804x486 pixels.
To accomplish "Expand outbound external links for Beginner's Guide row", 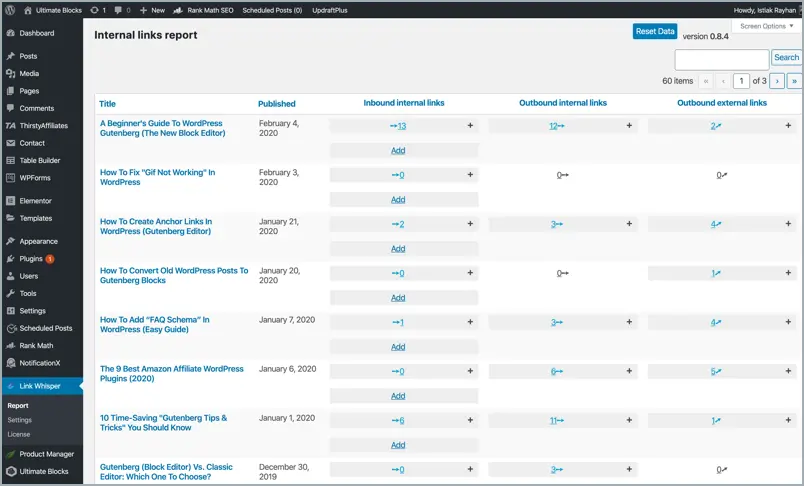I will click(788, 126).
